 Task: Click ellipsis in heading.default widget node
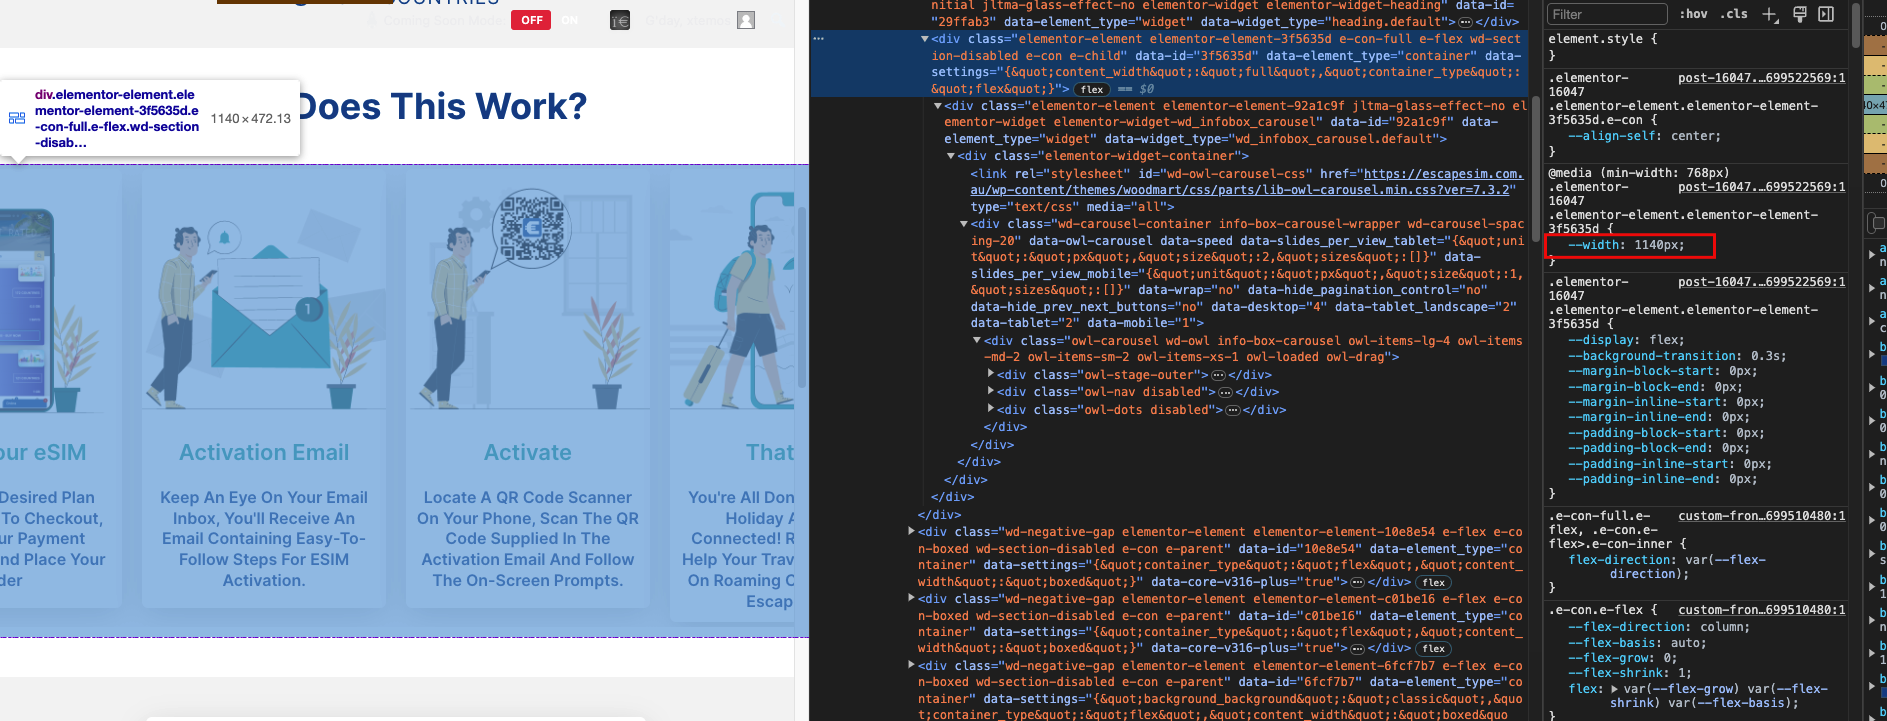click(1465, 22)
